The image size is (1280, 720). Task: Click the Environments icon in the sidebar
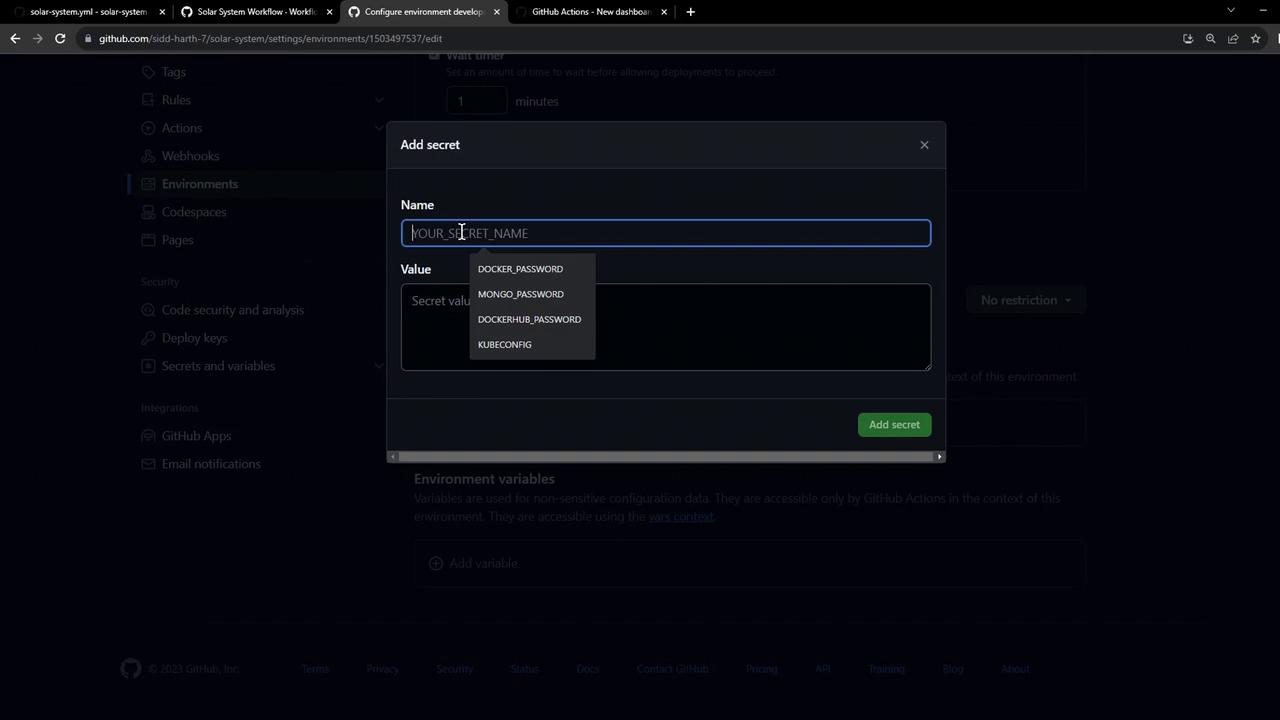tap(149, 184)
